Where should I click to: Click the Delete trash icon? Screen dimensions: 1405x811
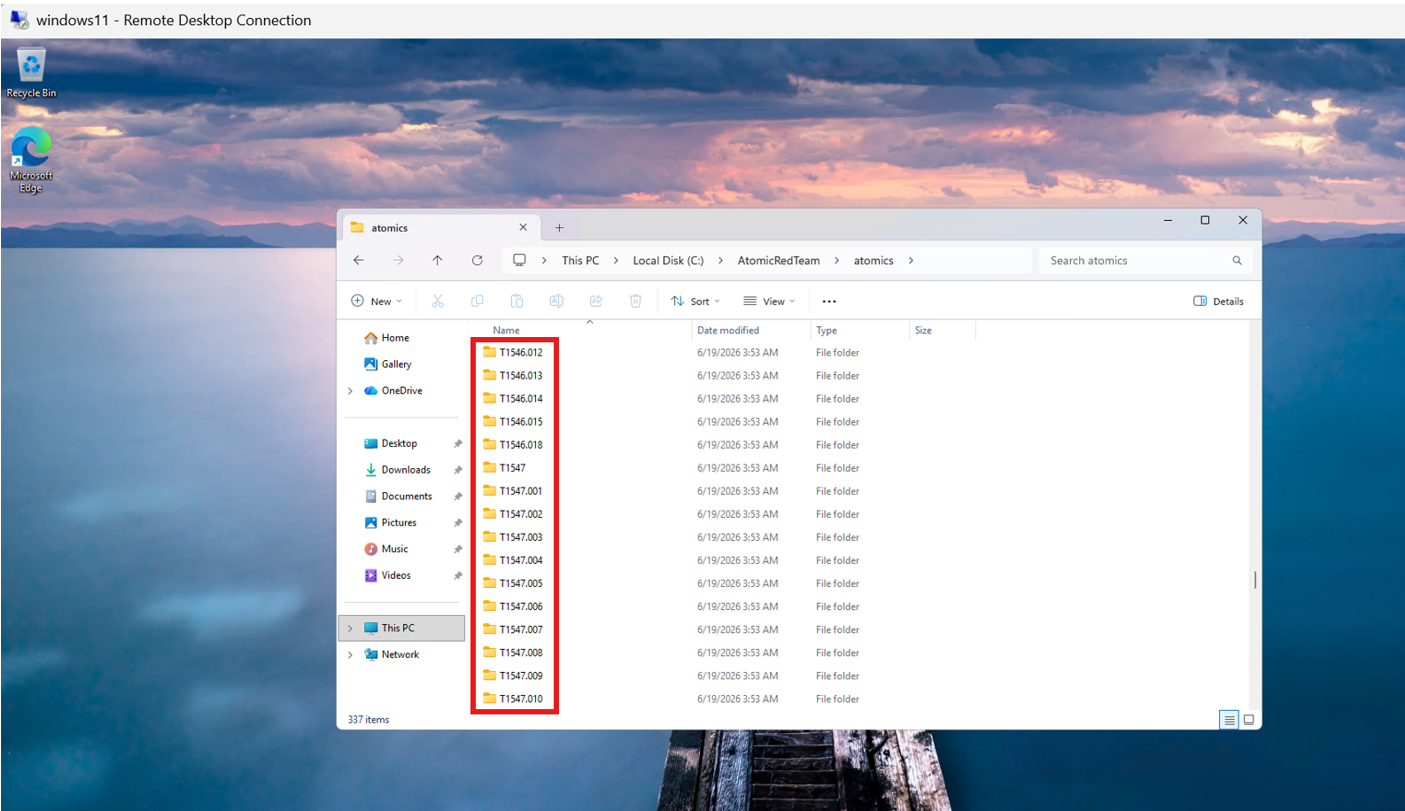[x=635, y=301]
